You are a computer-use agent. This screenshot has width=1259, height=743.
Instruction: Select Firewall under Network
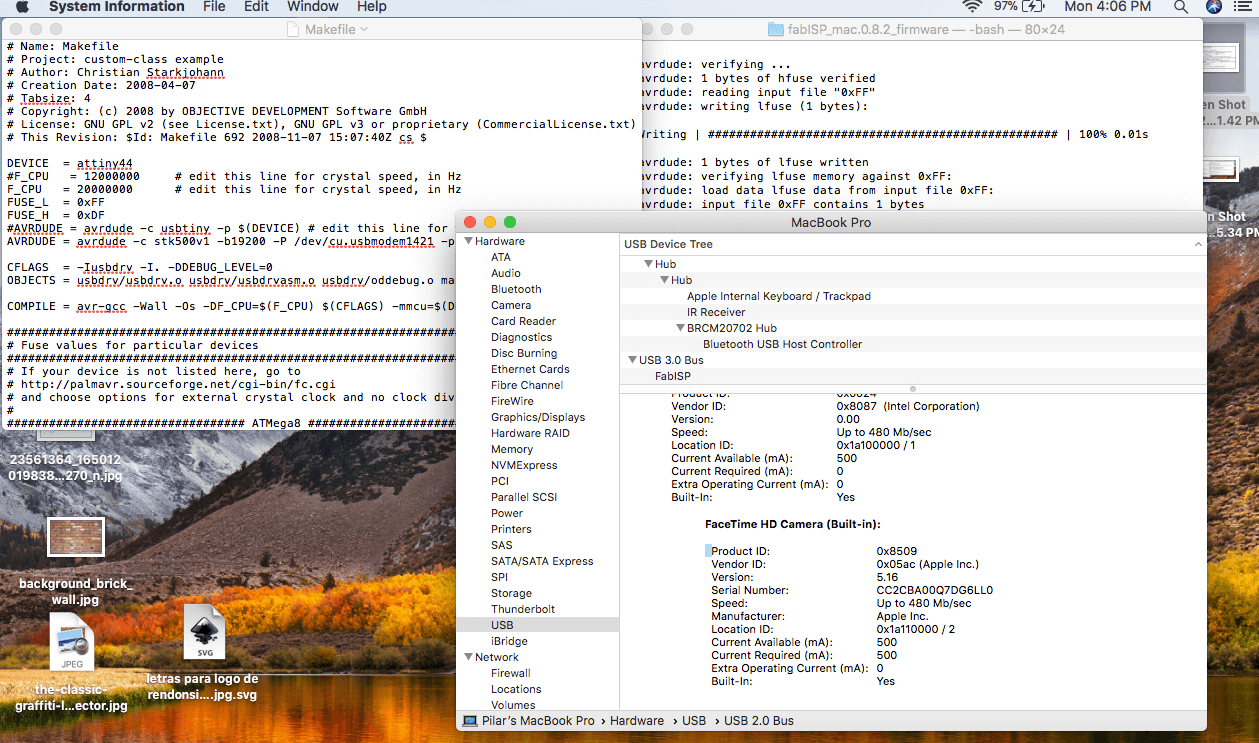pyautogui.click(x=511, y=673)
